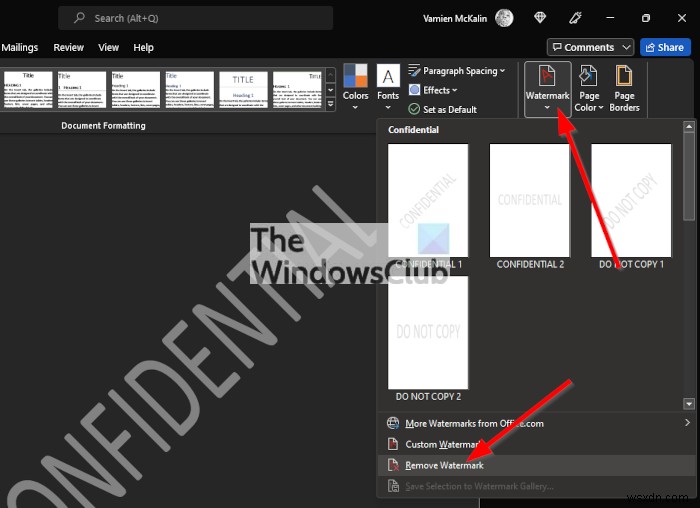Choose Remove Watermark
Viewport: 700px width, 508px height.
tap(535, 465)
